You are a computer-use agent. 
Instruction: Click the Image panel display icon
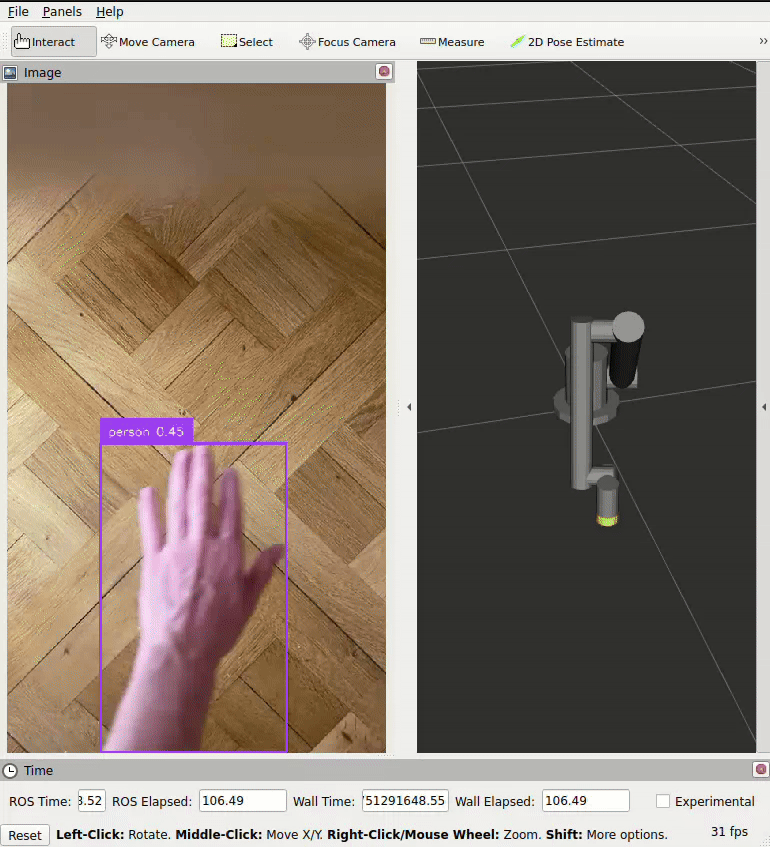(10, 72)
